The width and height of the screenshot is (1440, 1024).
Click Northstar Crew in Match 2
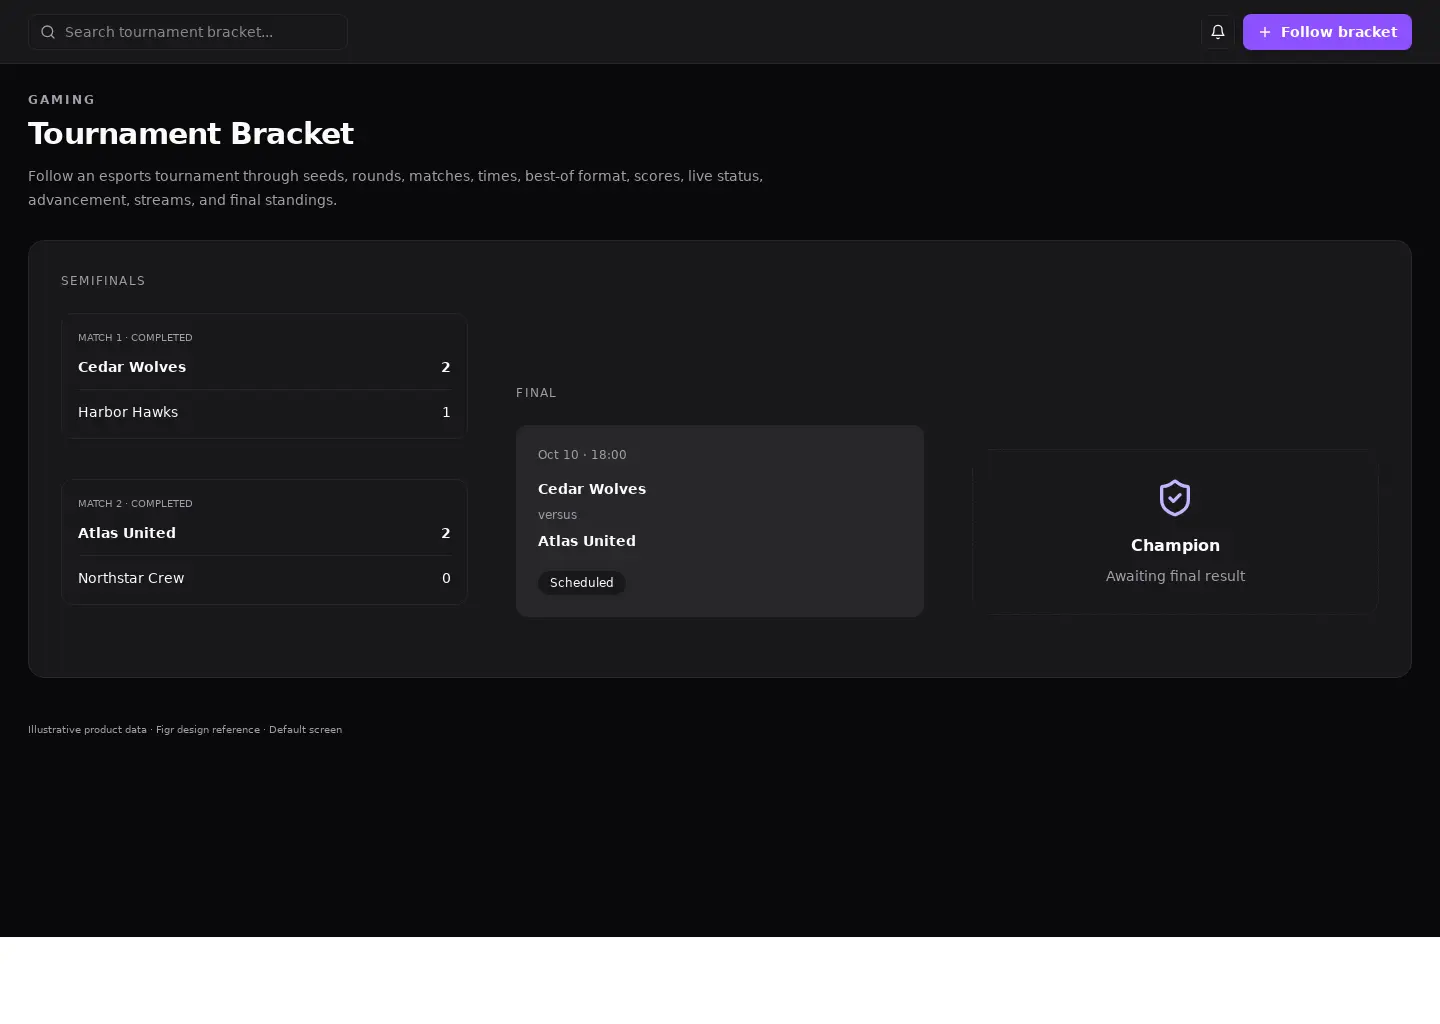click(131, 578)
